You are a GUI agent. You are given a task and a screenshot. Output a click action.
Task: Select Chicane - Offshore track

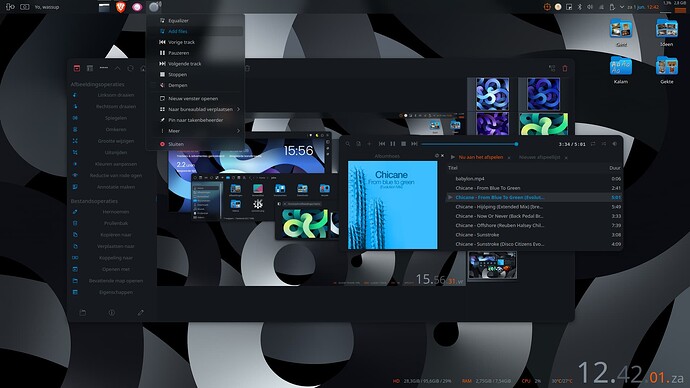(x=534, y=225)
